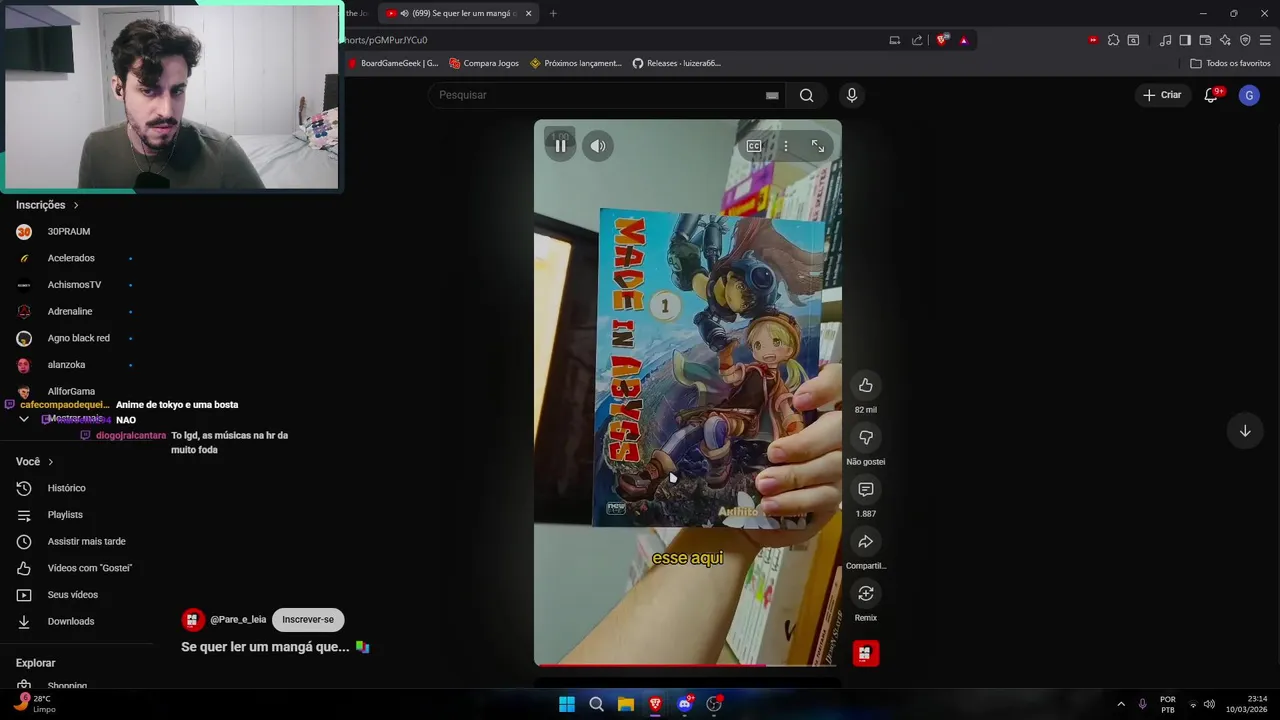Click the Criar create button
Image resolution: width=1280 pixels, height=720 pixels.
(x=1162, y=95)
